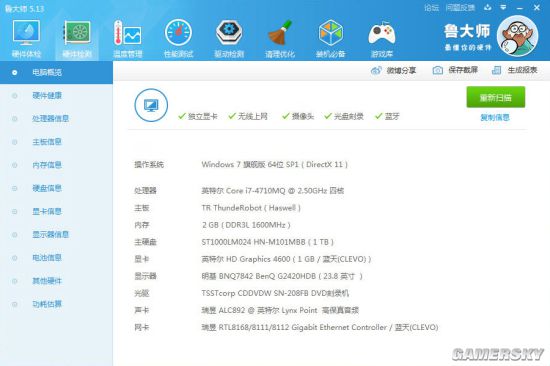Open 硬盘信息 sidebar item
Image resolution: width=550 pixels, height=366 pixels.
(47, 188)
